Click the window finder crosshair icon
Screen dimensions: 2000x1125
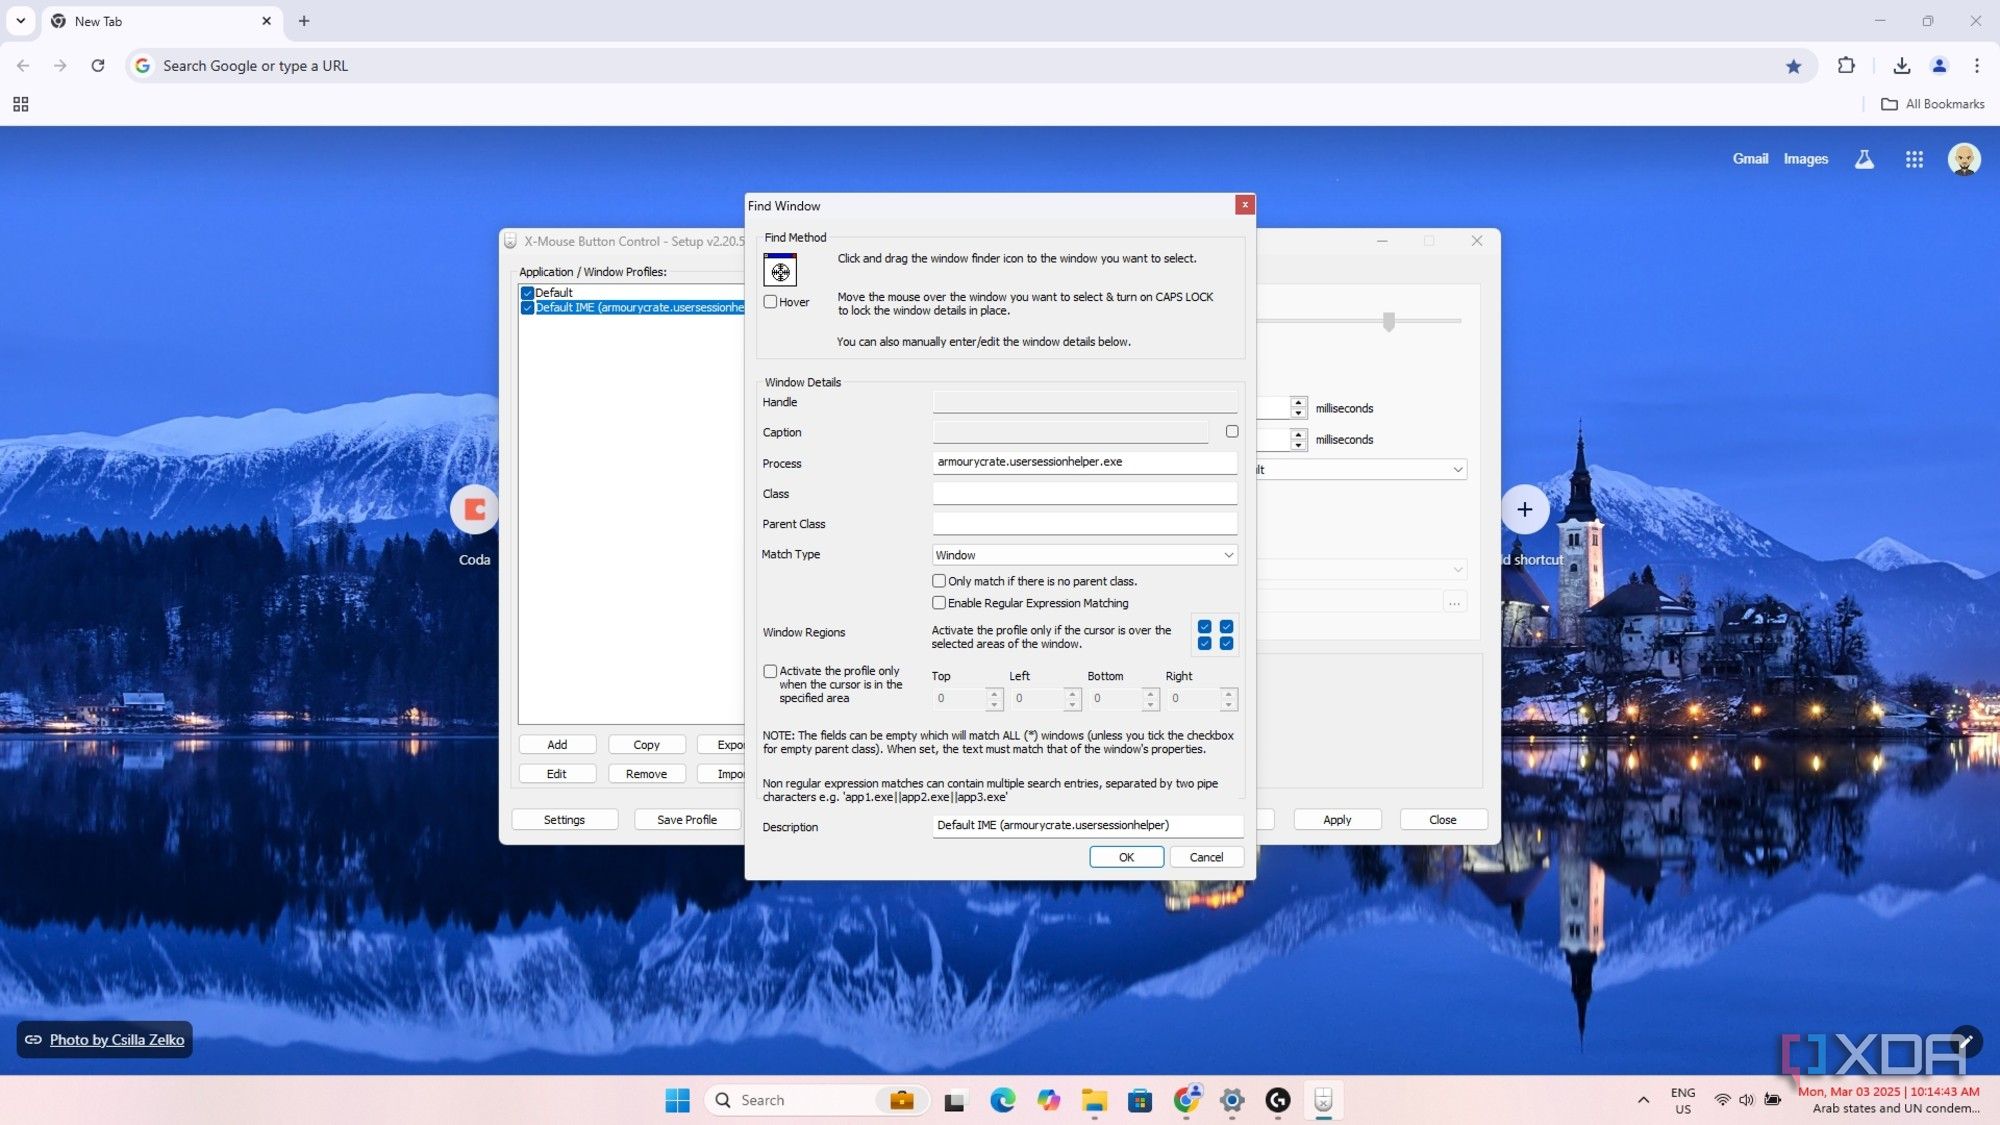coord(780,270)
